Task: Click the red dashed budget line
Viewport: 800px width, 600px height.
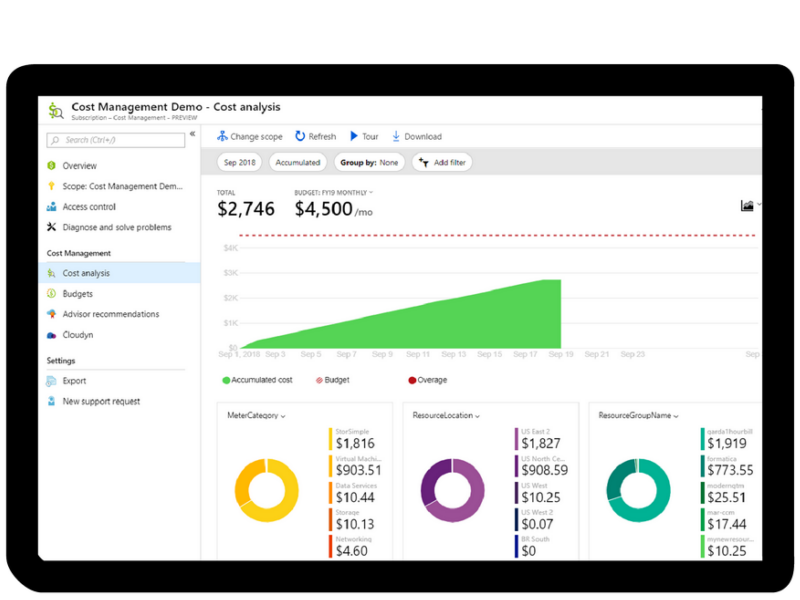Action: click(497, 235)
